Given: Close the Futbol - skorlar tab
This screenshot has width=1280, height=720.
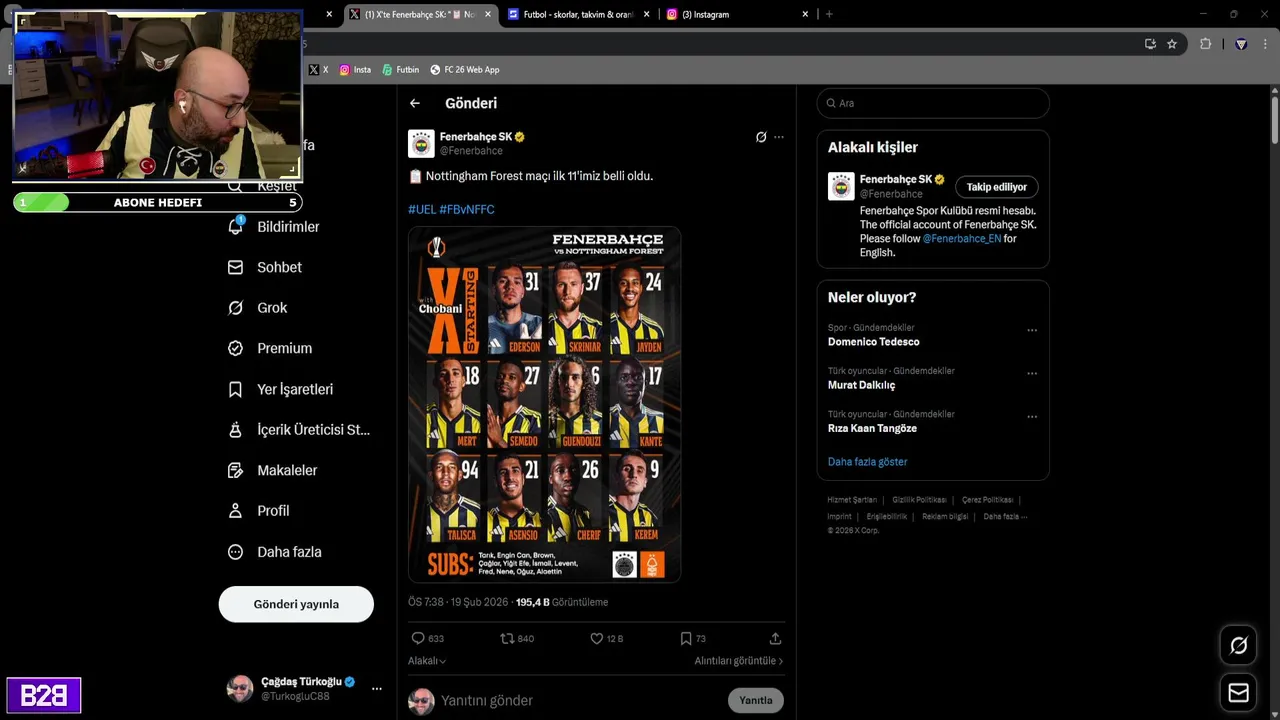Looking at the screenshot, I should coord(647,14).
